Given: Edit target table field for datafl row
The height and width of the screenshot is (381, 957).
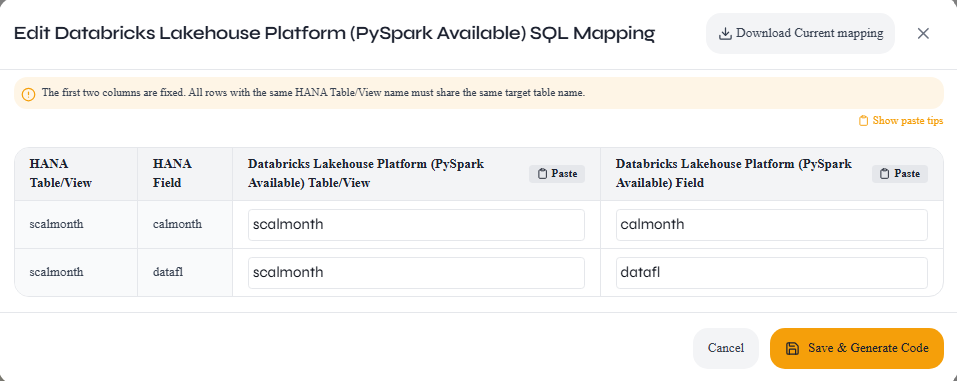Looking at the screenshot, I should click(416, 272).
